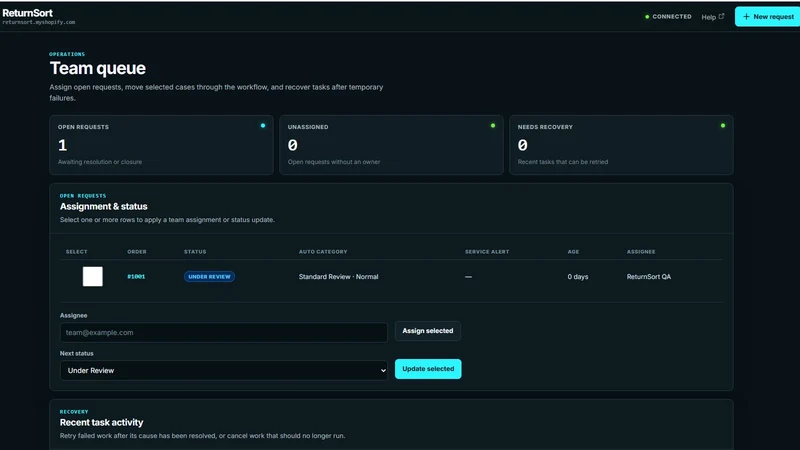Image resolution: width=800 pixels, height=450 pixels.
Task: Click the Assign selected button
Action: click(428, 331)
